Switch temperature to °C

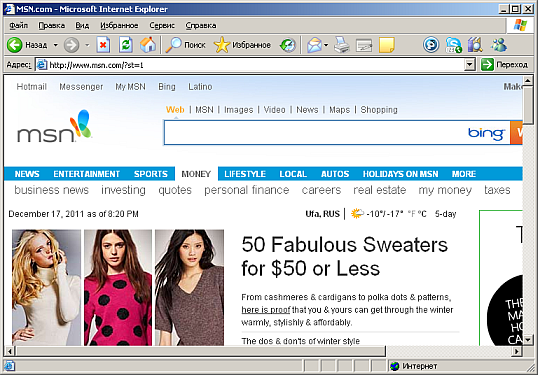(x=422, y=214)
